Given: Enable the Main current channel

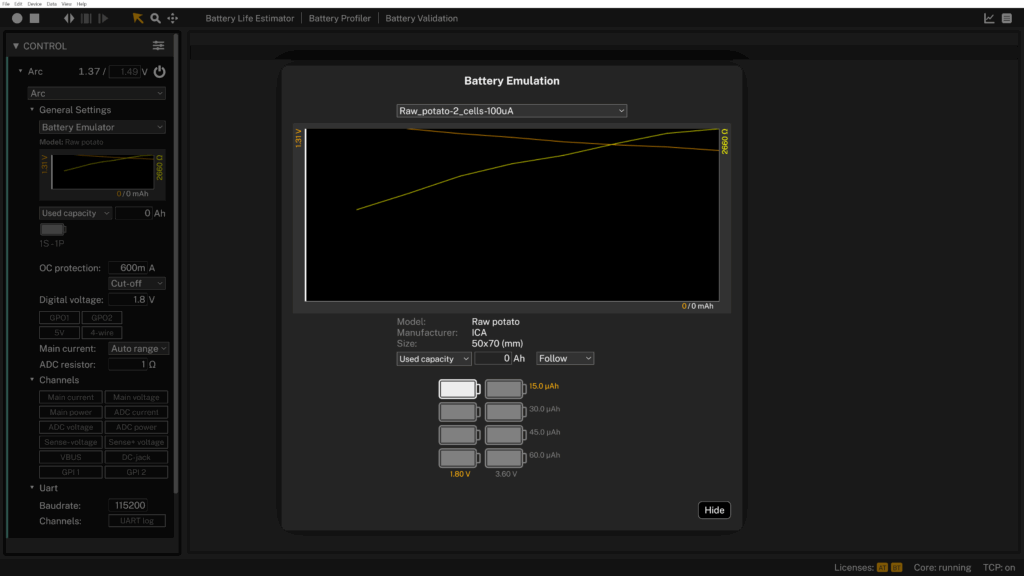Looking at the screenshot, I should [70, 397].
